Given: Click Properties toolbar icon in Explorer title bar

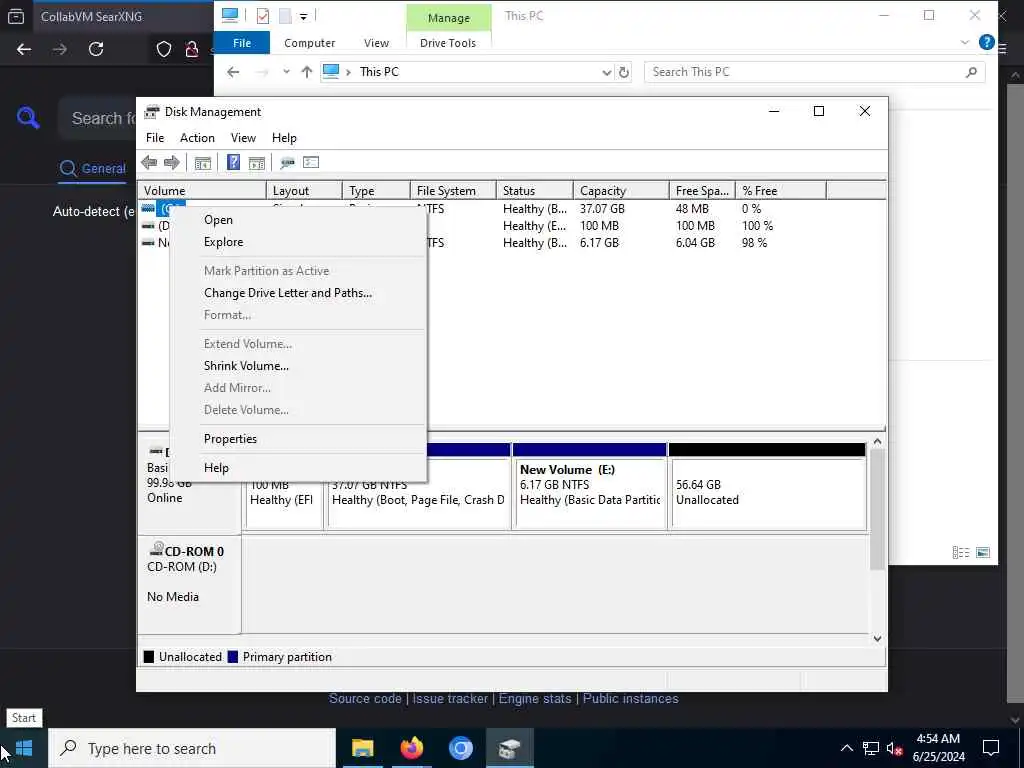Looking at the screenshot, I should pyautogui.click(x=263, y=16).
